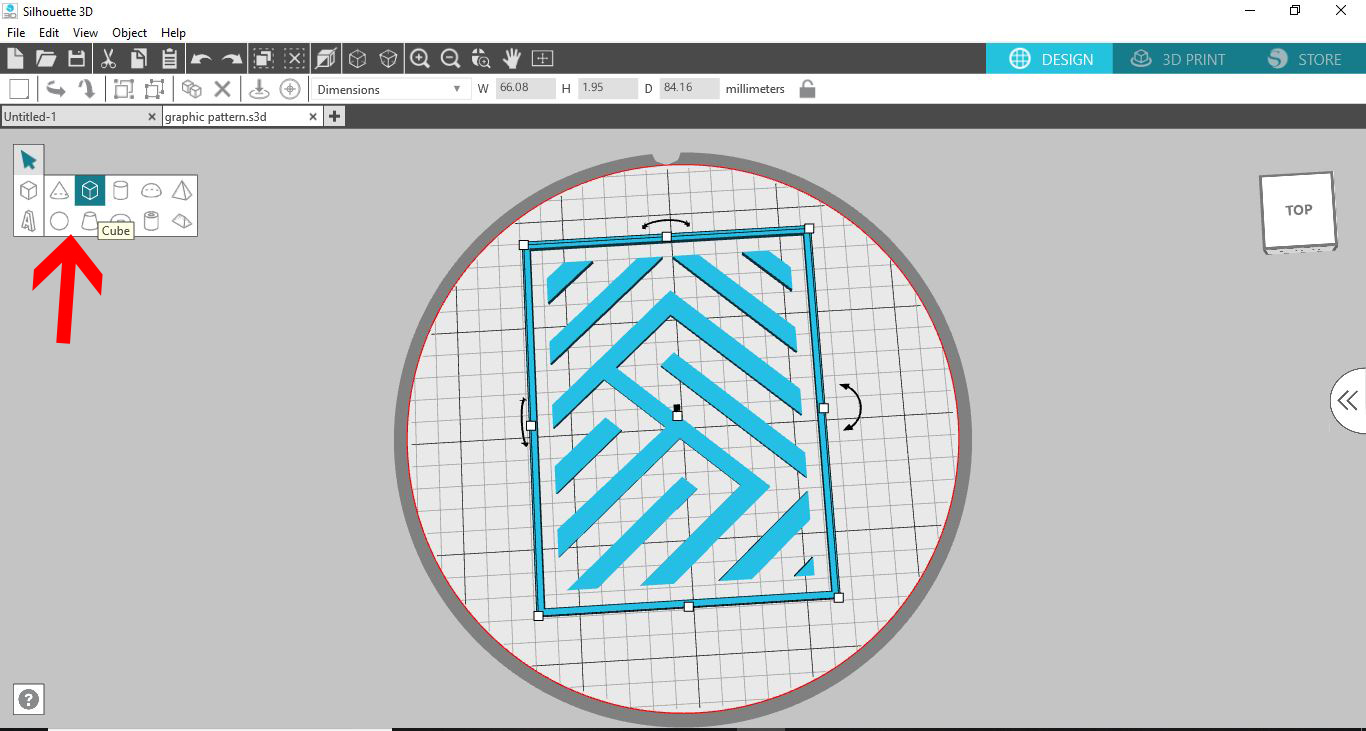Add a new document tab
The image size is (1366, 731).
click(x=334, y=116)
